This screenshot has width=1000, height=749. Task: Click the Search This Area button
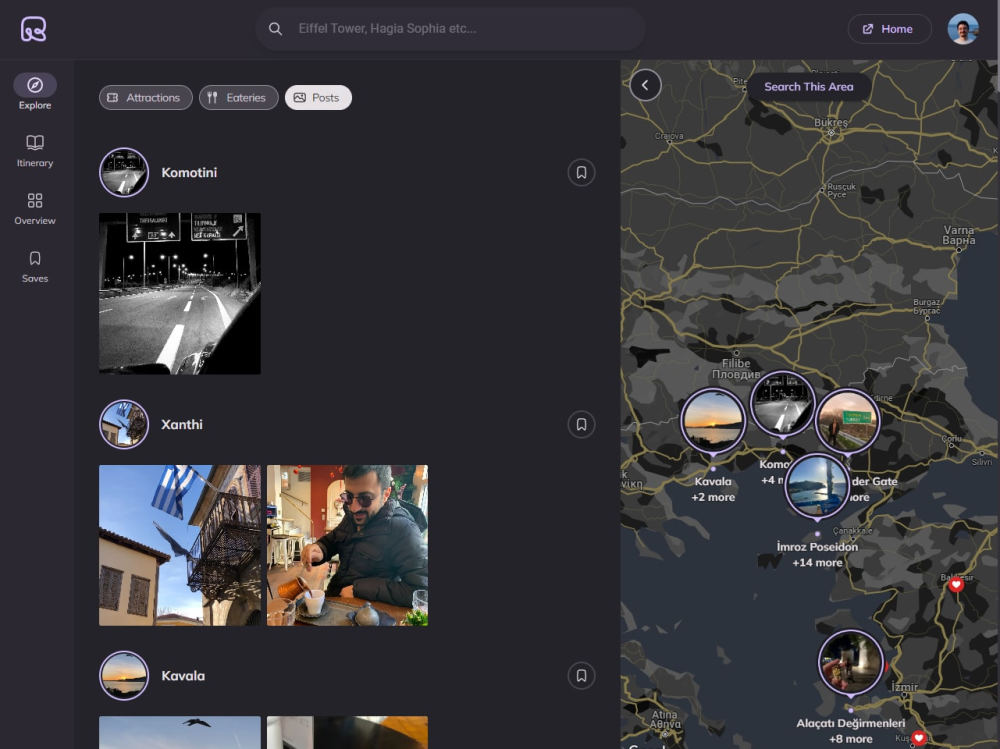point(809,87)
